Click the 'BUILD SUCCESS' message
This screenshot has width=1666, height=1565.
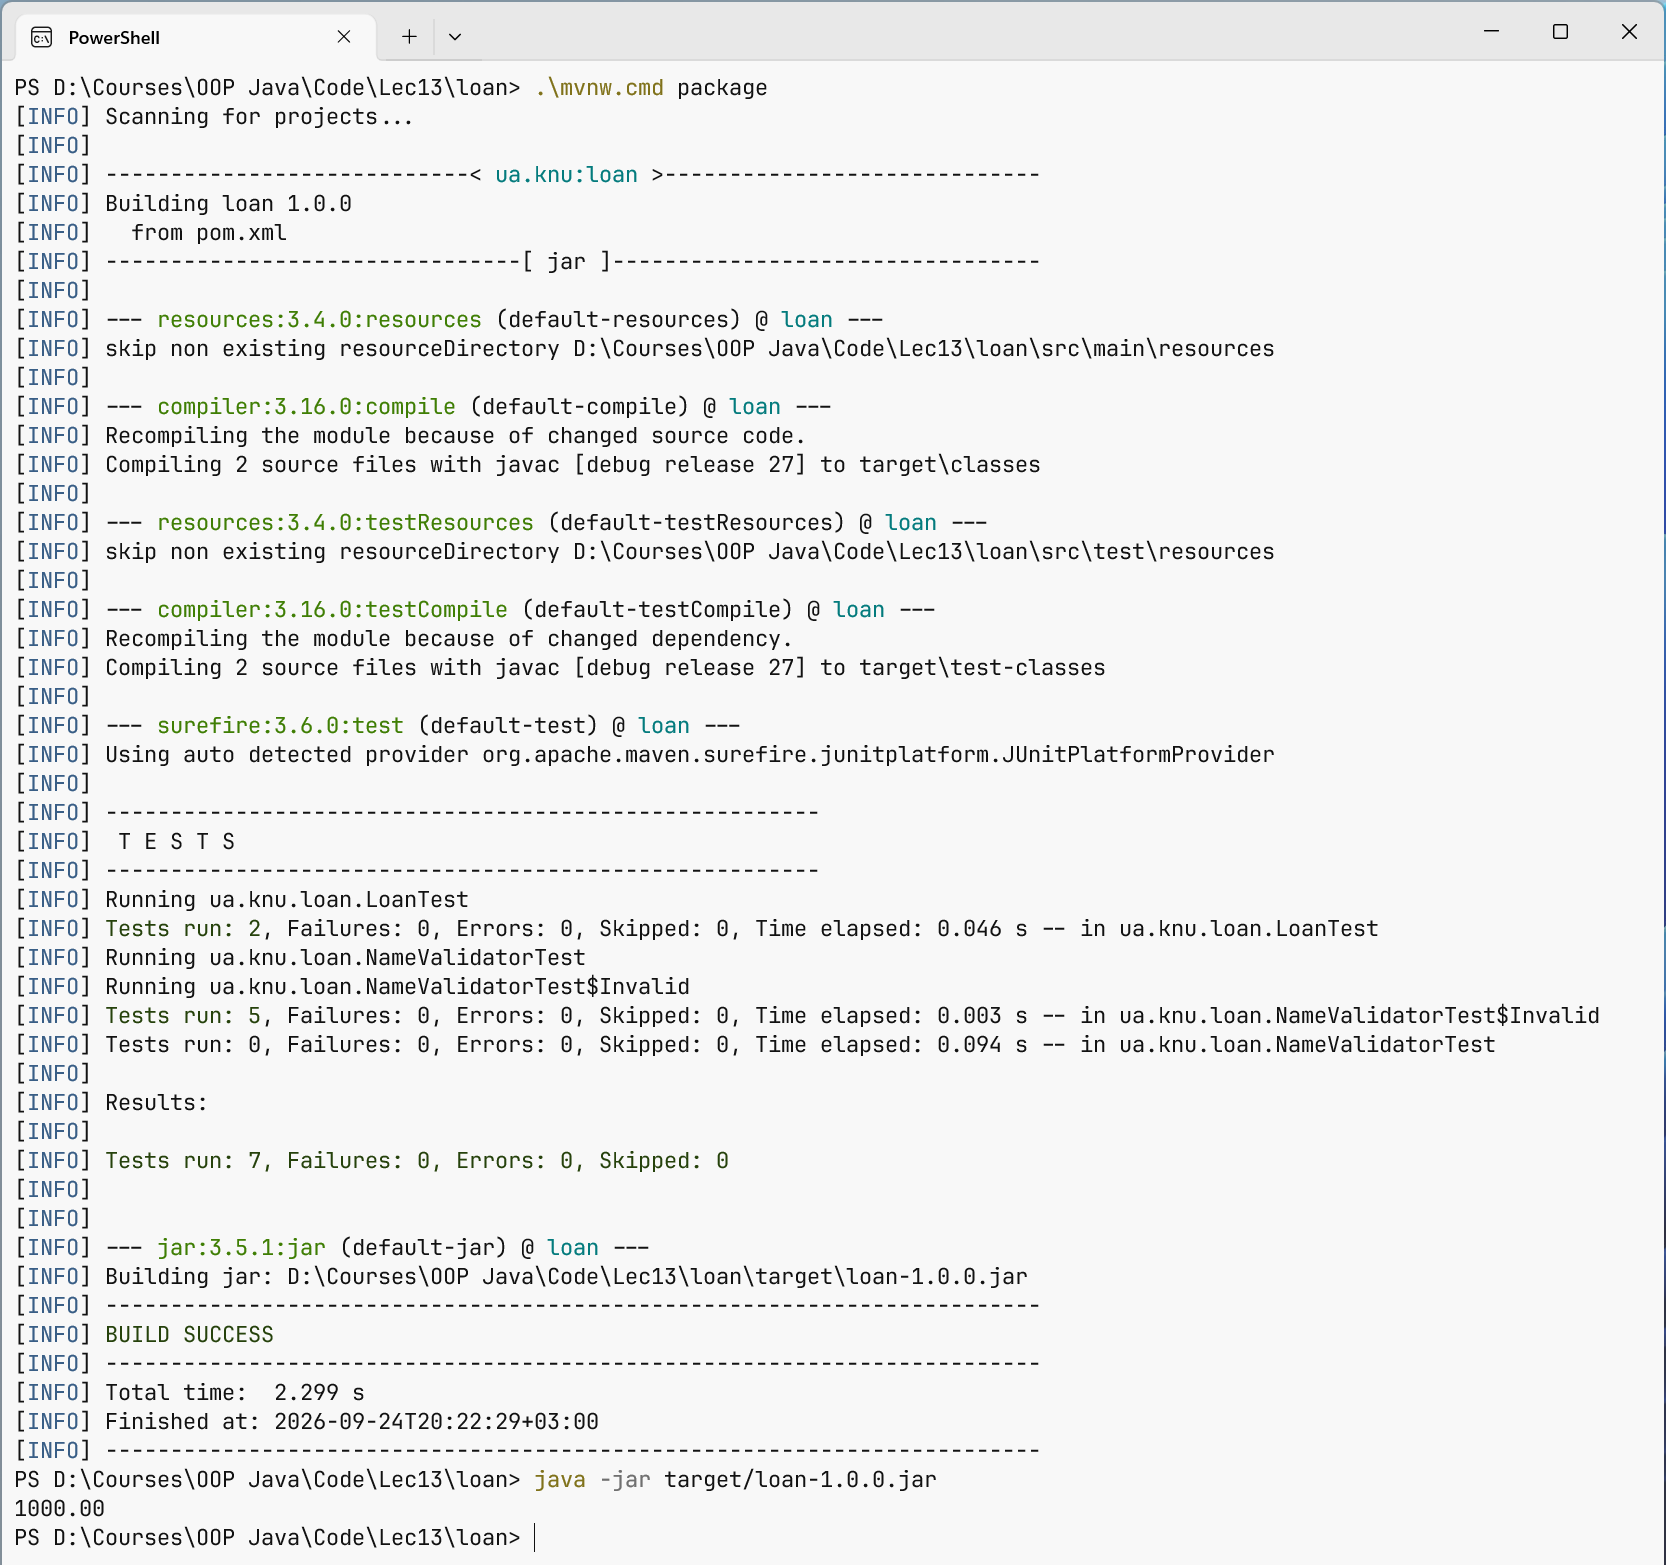click(189, 1335)
